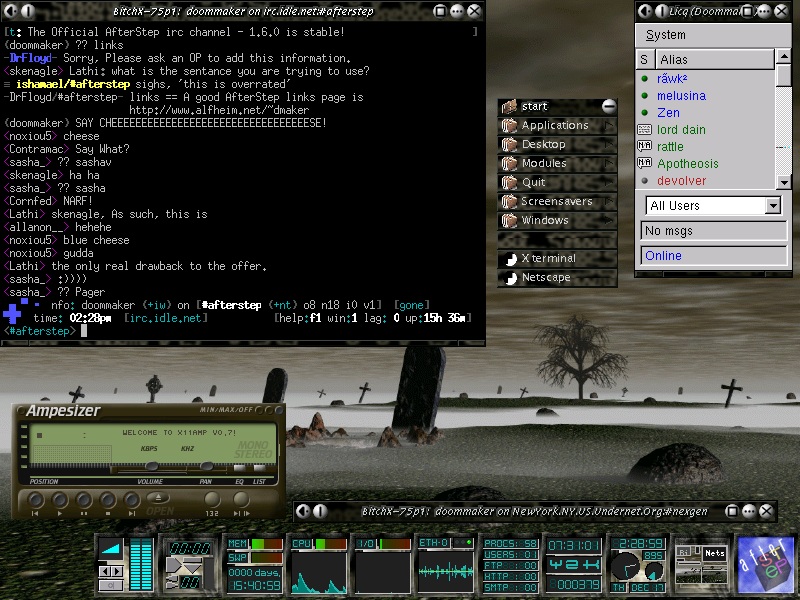Skip to next track in Ampesizer
The image size is (800, 600).
coord(133,498)
